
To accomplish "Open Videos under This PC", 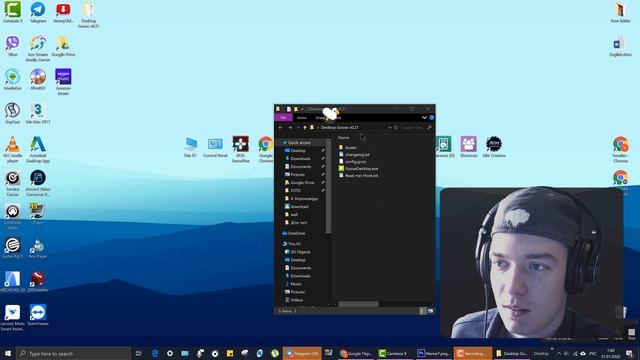I will [x=294, y=300].
